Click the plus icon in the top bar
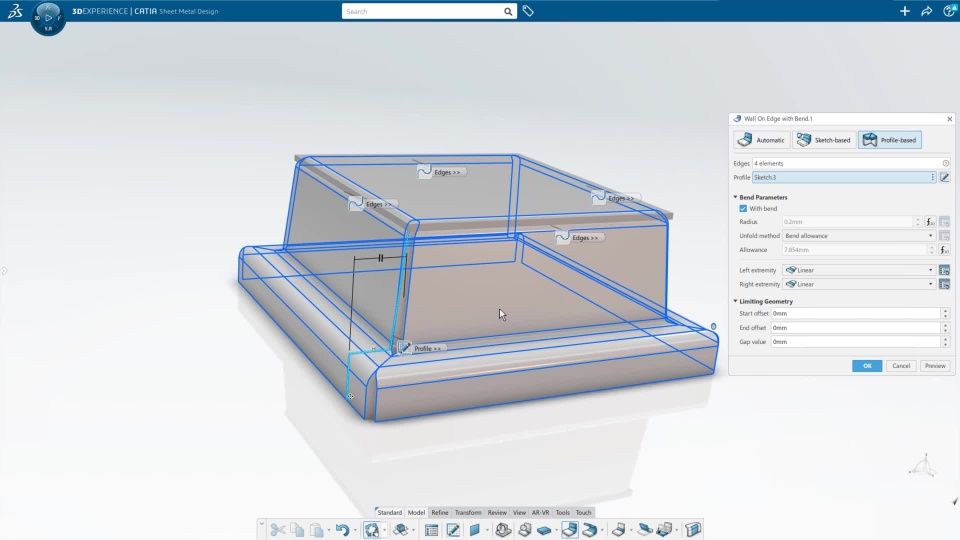The width and height of the screenshot is (960, 540). tap(904, 11)
